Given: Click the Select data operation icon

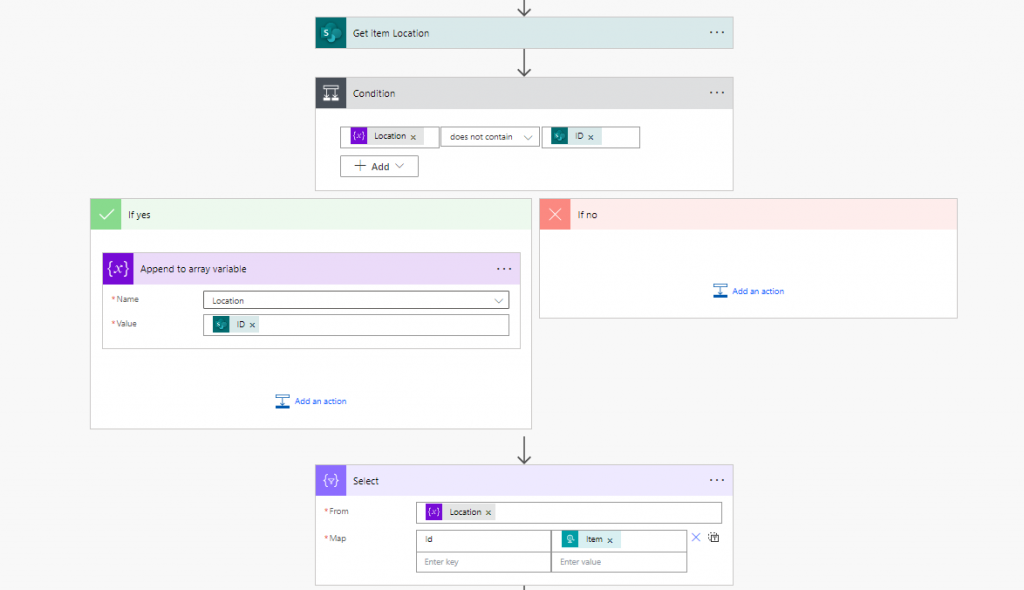Looking at the screenshot, I should tap(330, 481).
